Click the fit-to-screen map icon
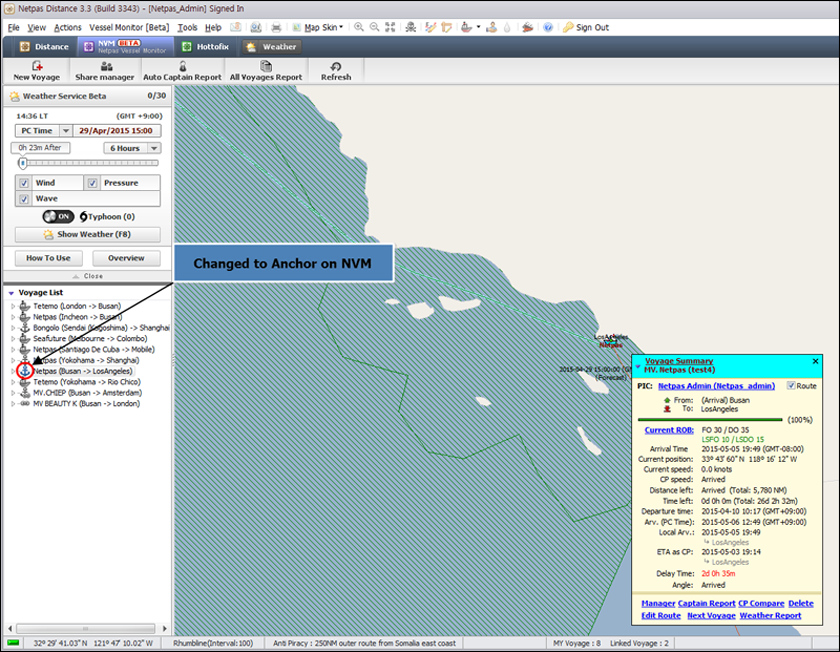Image resolution: width=840 pixels, height=652 pixels. point(391,27)
